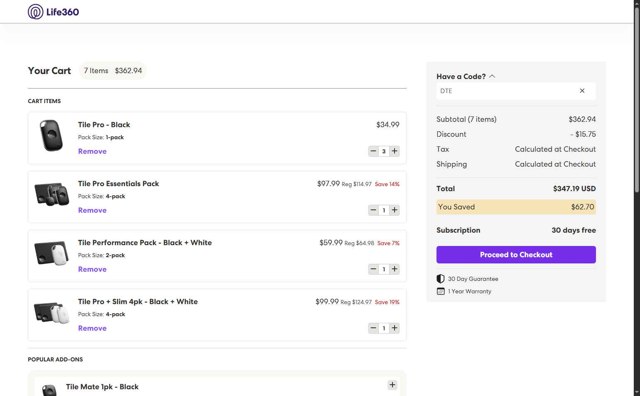Click the $347.19 USD total value
The height and width of the screenshot is (396, 640).
click(574, 189)
